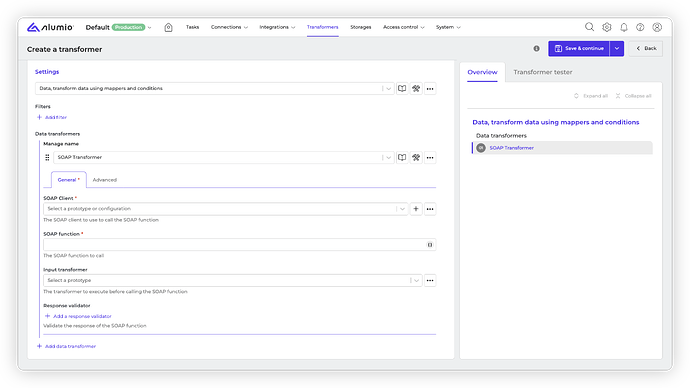Screen dimensions: 690x388
Task: Click Add filter link
Action: coord(52,117)
